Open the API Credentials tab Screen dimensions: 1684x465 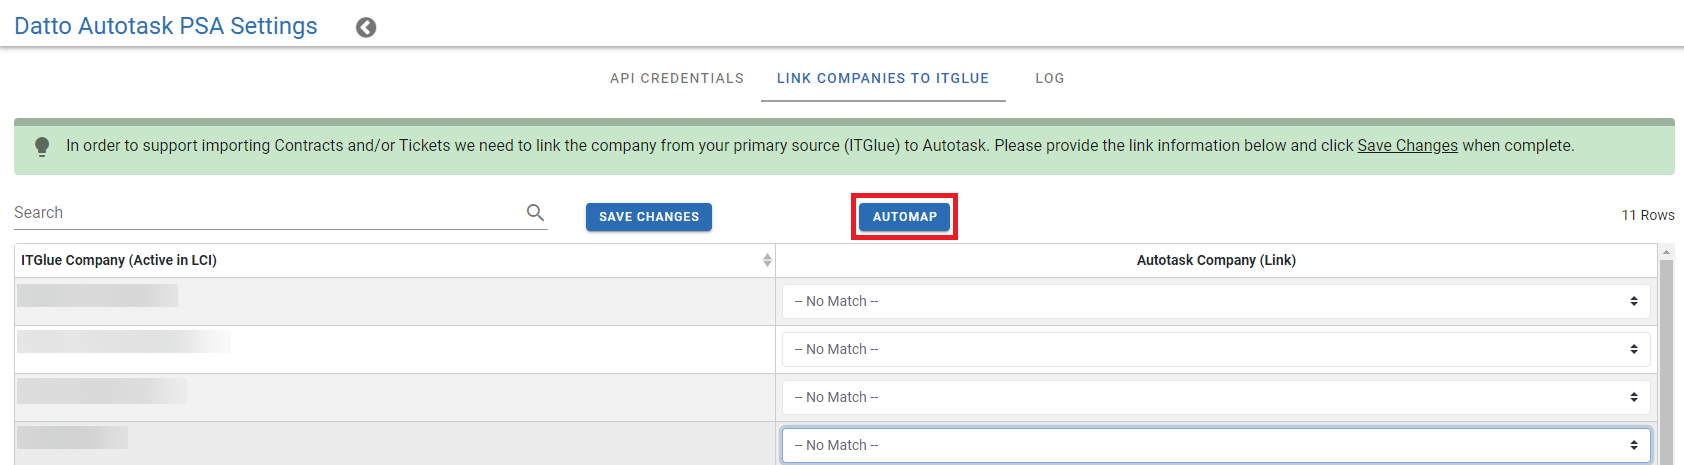[x=677, y=78]
